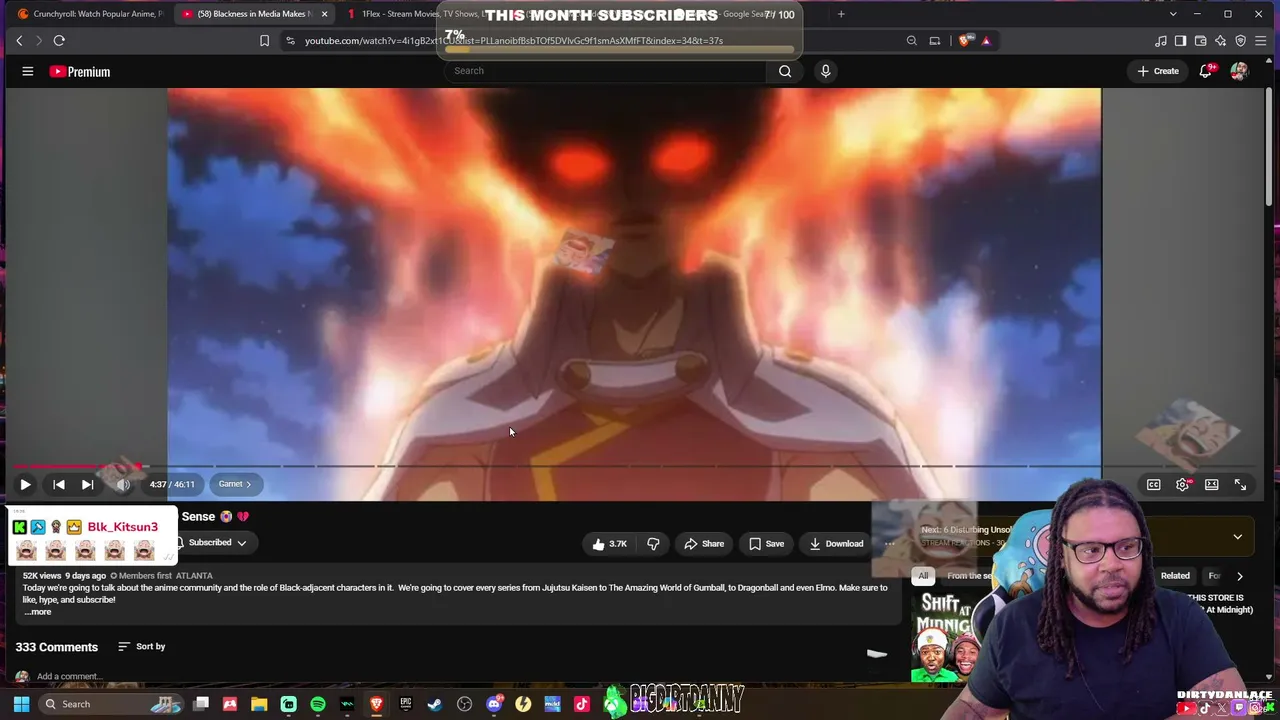
Task: Focus the Add a comment field
Action: click(69, 677)
